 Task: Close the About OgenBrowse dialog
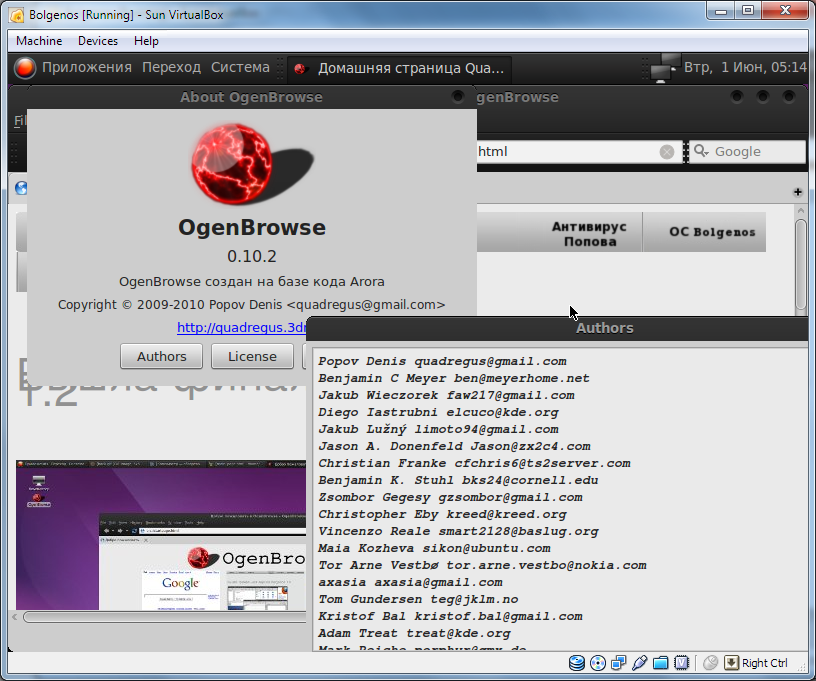coord(458,97)
